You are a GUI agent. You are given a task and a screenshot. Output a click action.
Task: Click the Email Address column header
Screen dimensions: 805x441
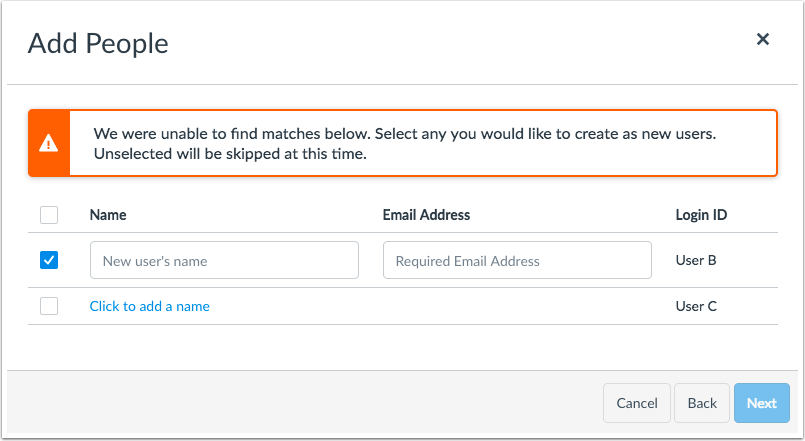426,215
